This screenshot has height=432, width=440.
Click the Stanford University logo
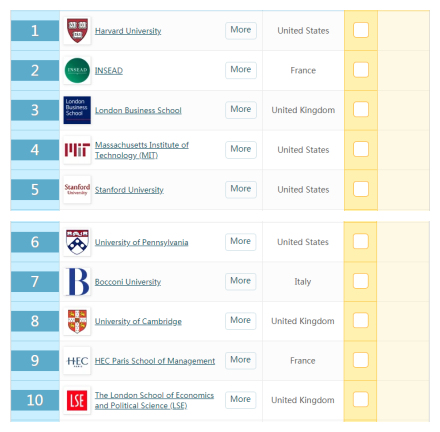[x=77, y=189]
